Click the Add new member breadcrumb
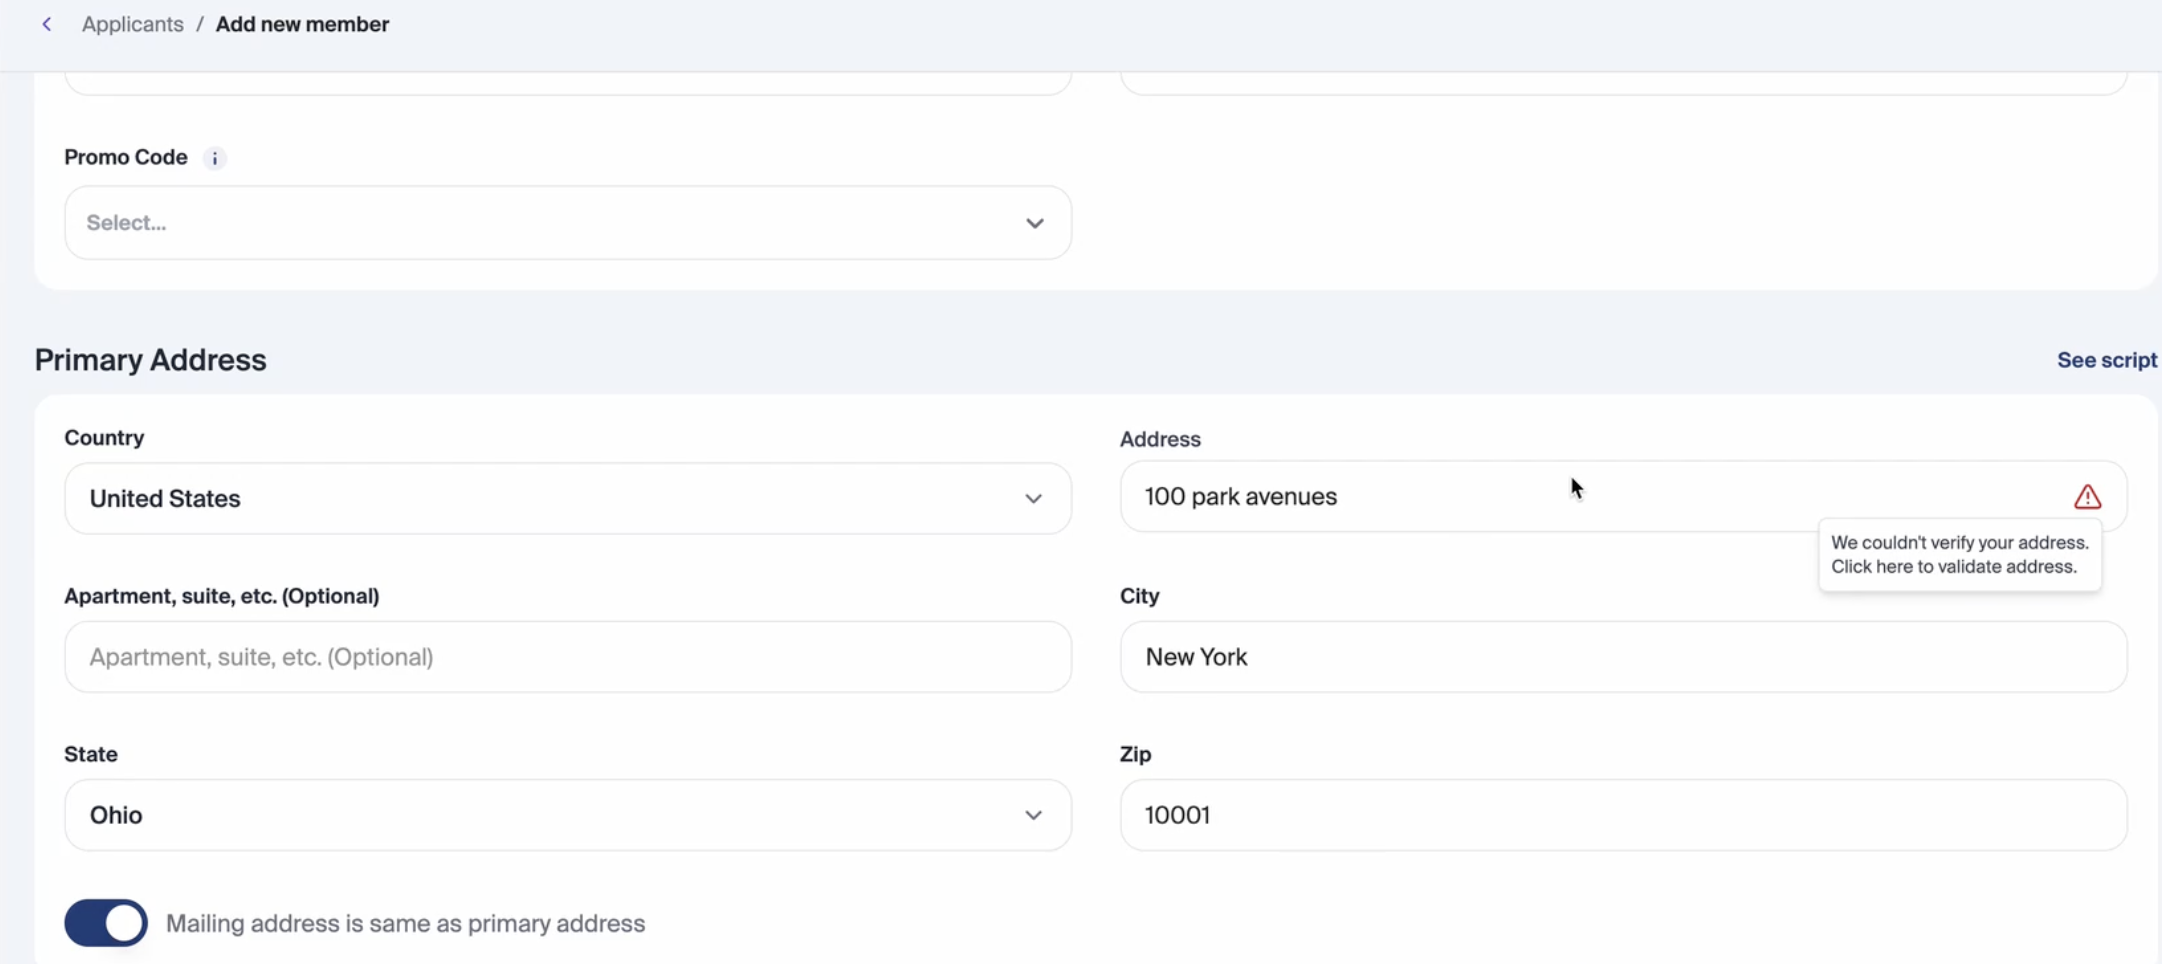Image resolution: width=2162 pixels, height=964 pixels. 302,24
